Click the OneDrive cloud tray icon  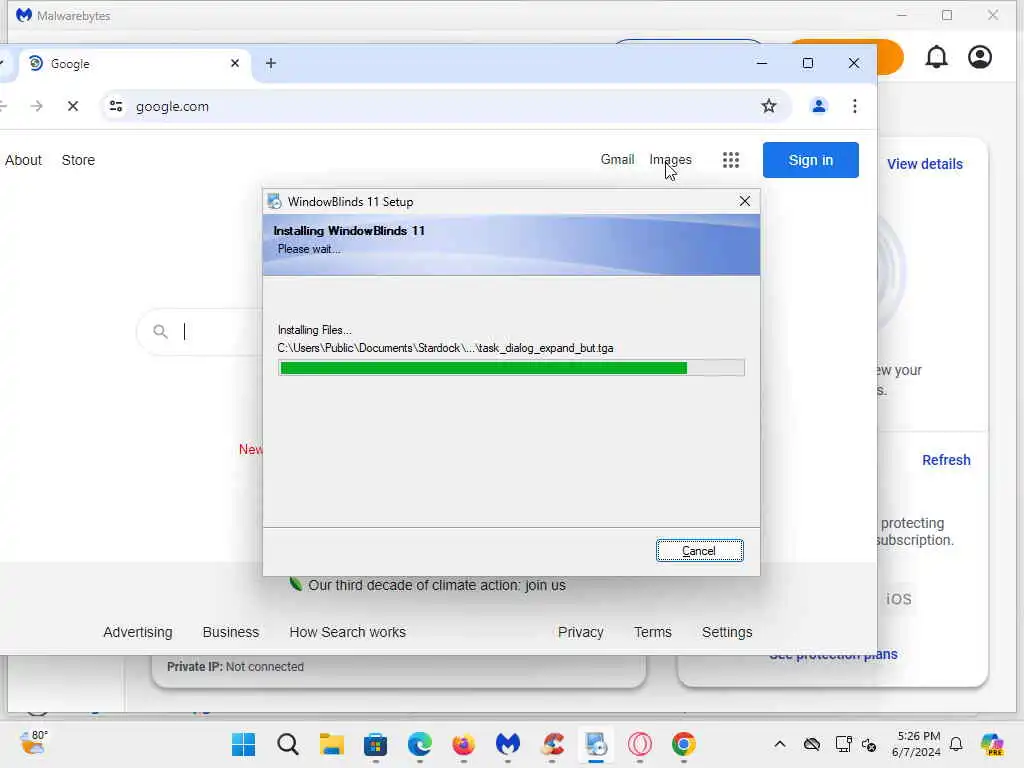pos(812,744)
